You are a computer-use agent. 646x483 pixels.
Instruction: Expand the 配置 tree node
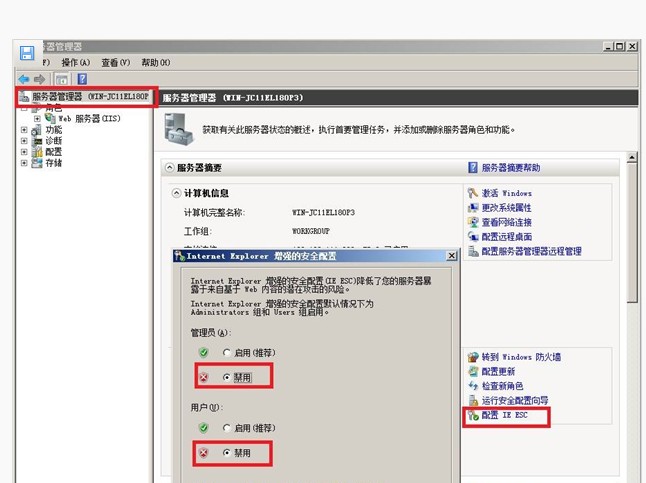point(24,152)
